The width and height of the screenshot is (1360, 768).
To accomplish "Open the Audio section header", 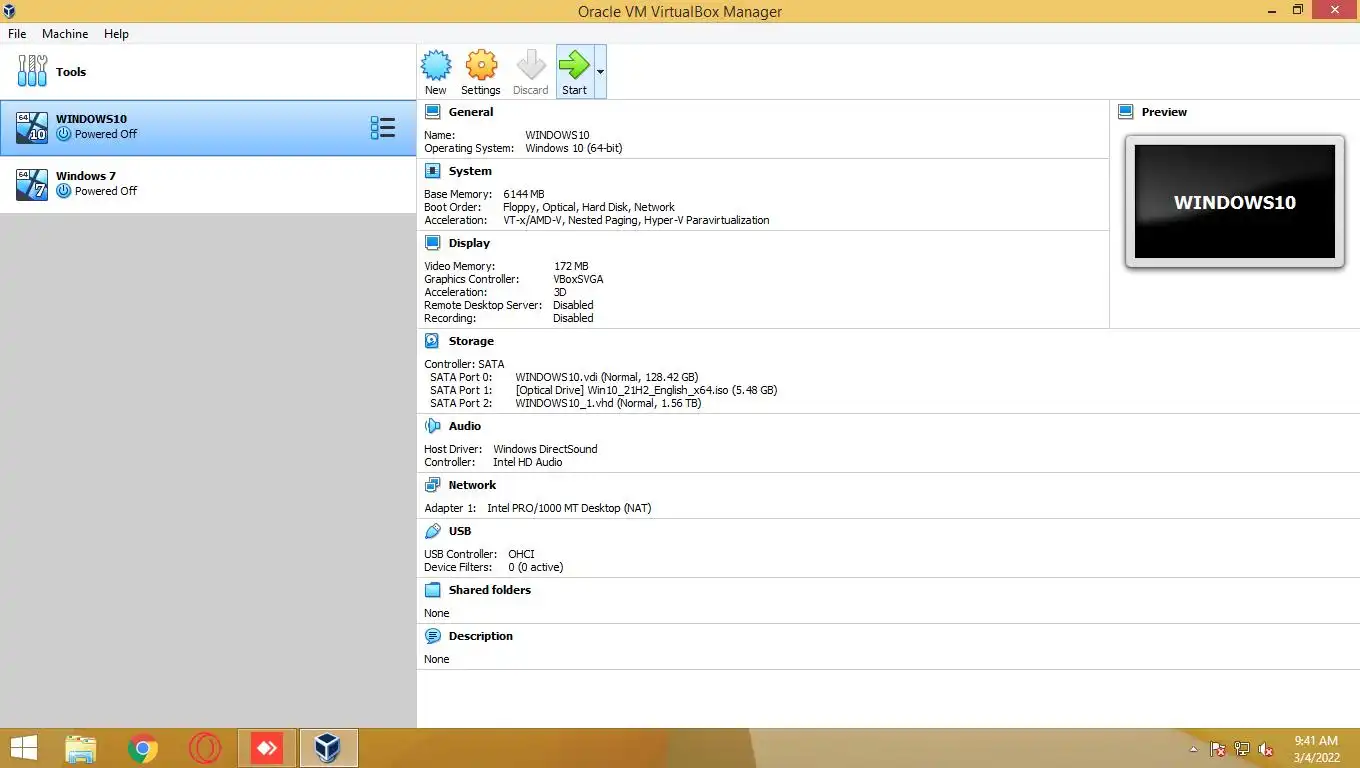I will (x=465, y=426).
